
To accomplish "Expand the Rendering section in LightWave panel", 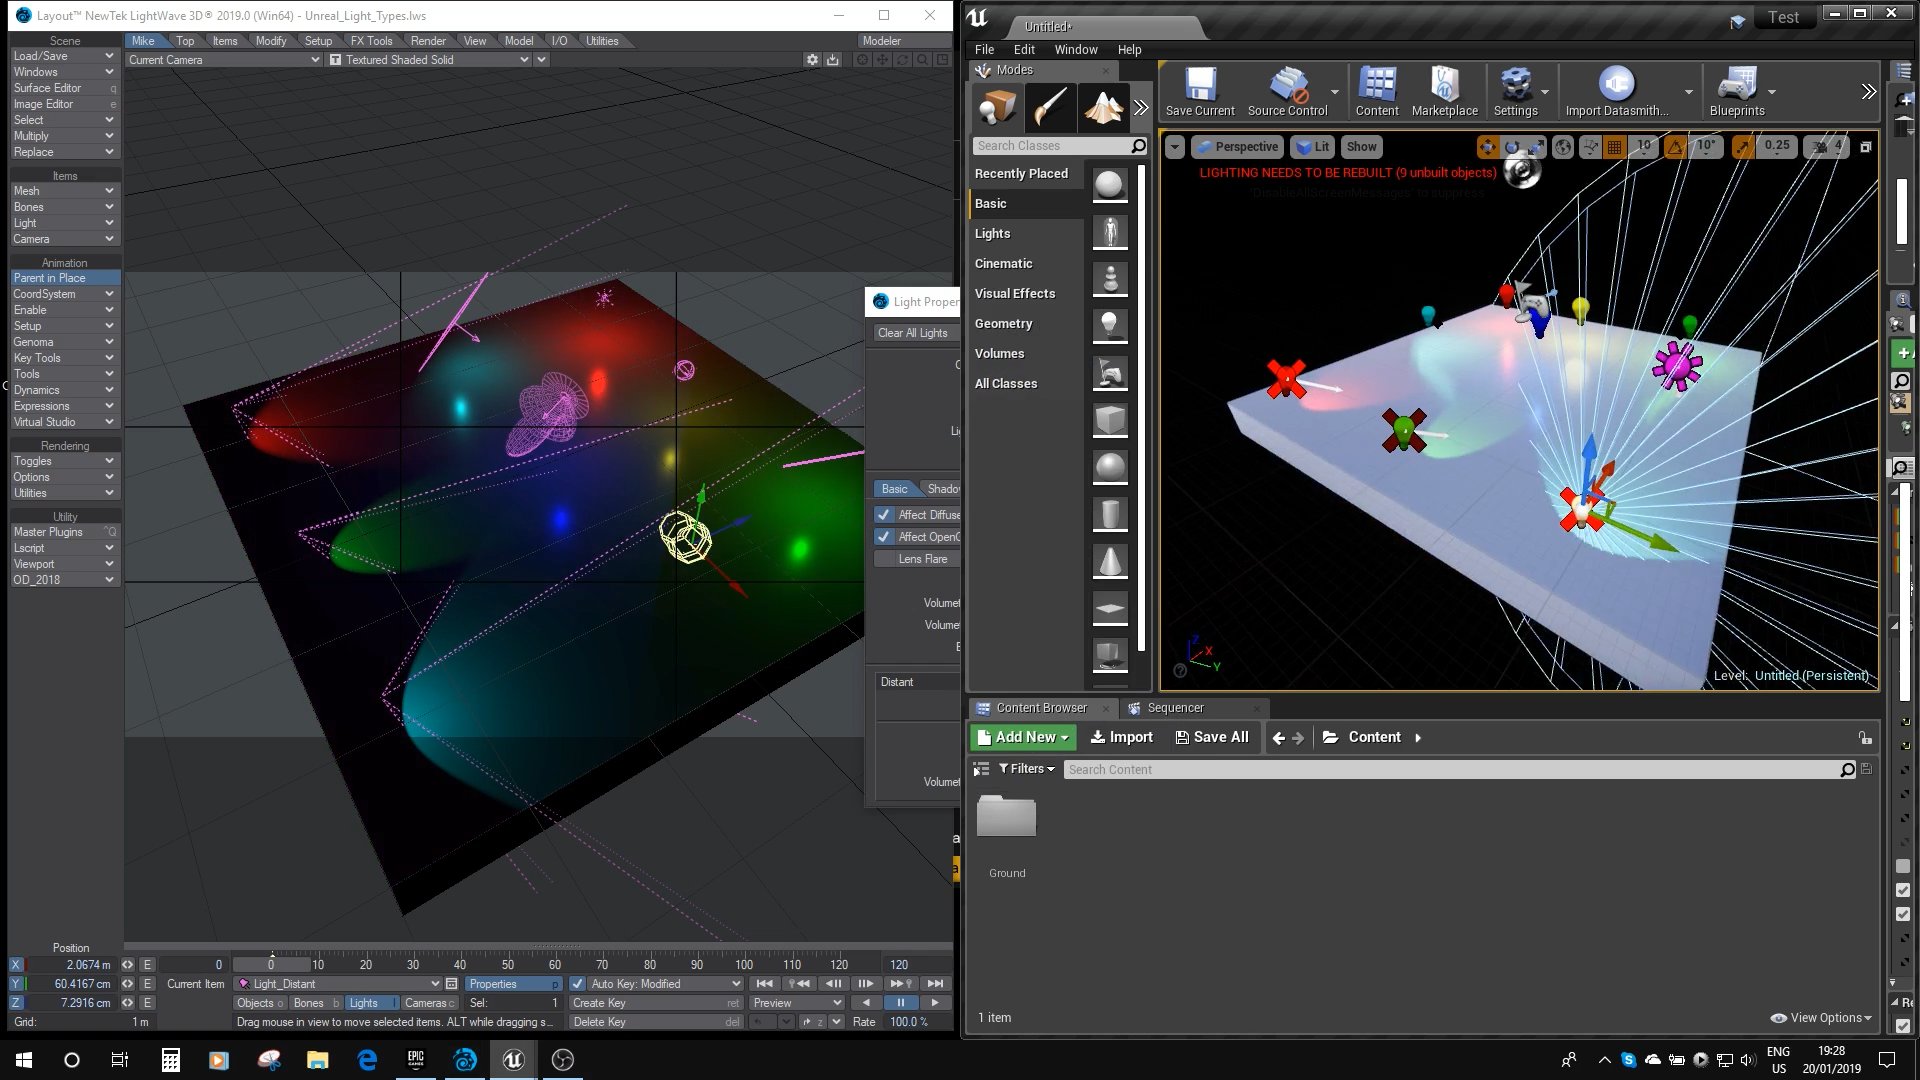I will pos(63,446).
